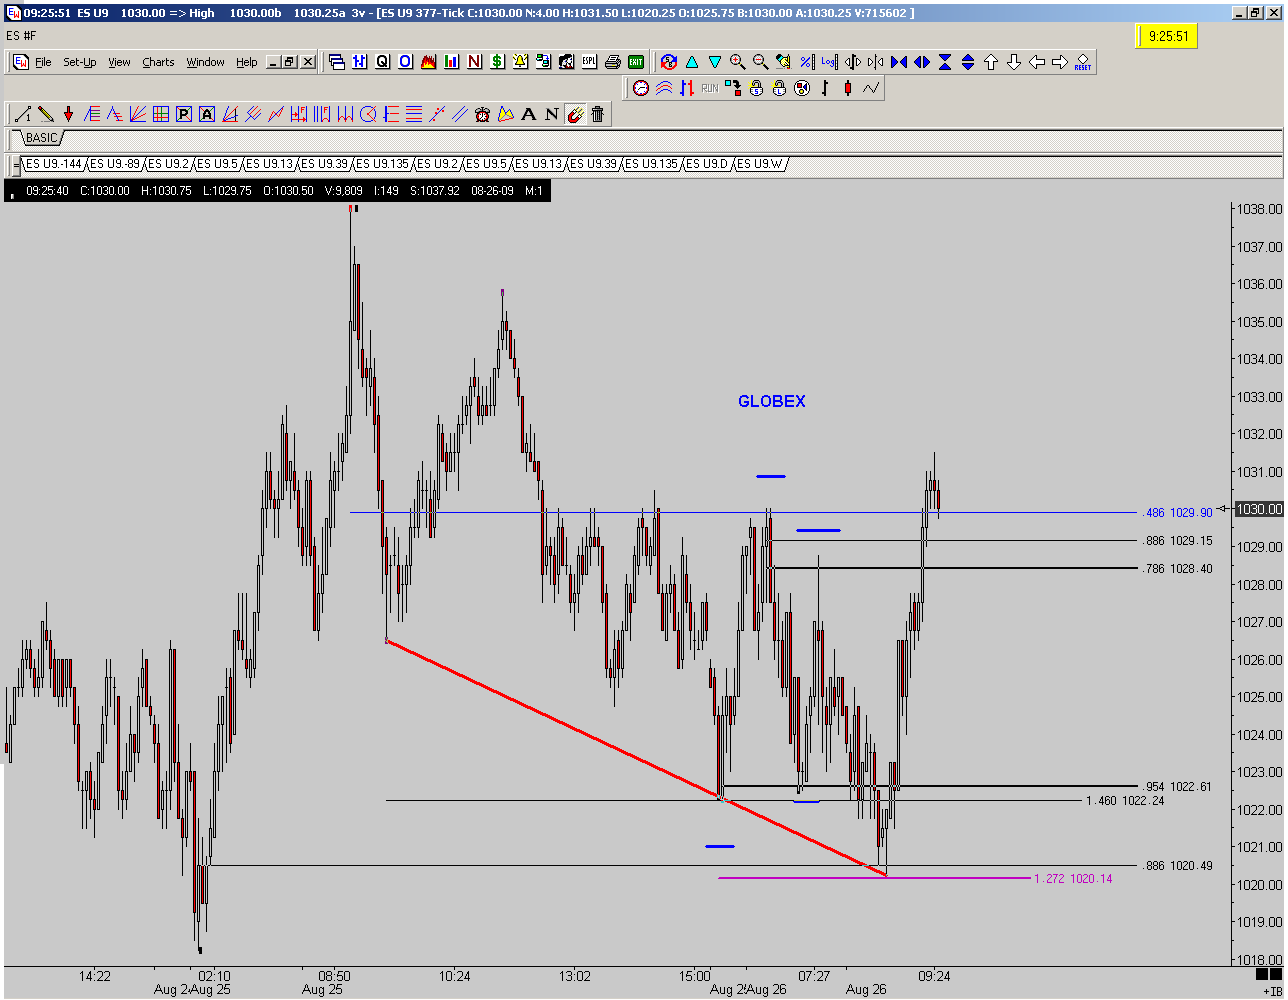This screenshot has width=1288, height=1000.
Task: Switch chart to candlestick style
Action: point(848,88)
